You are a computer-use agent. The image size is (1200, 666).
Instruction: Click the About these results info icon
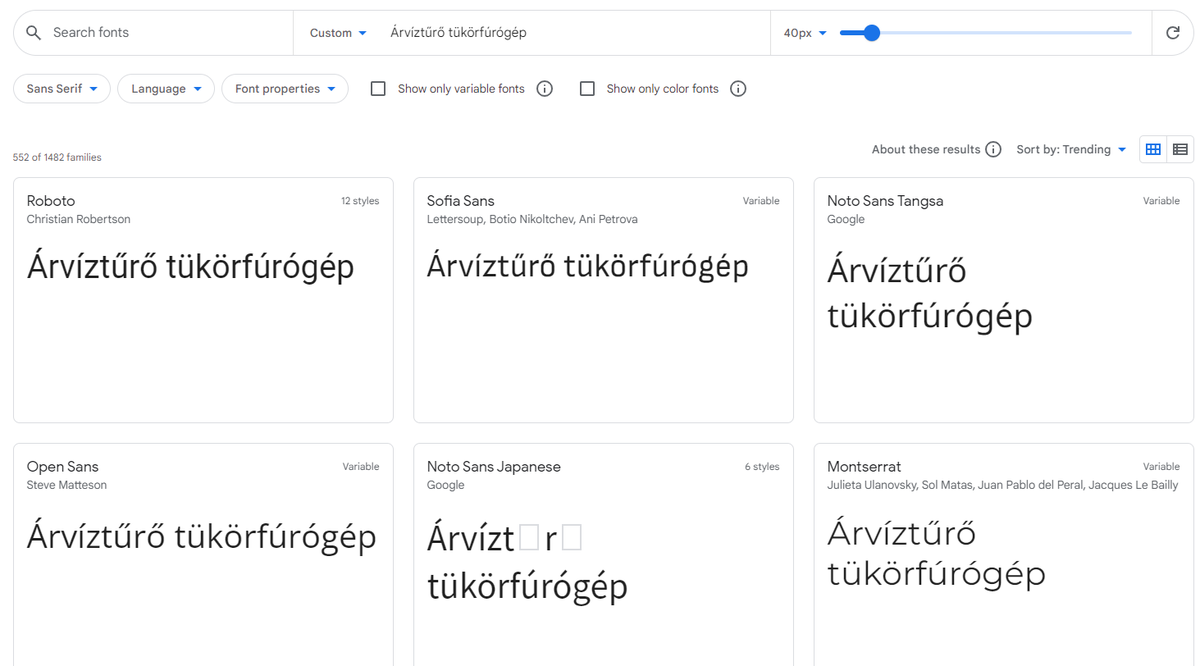tap(993, 148)
